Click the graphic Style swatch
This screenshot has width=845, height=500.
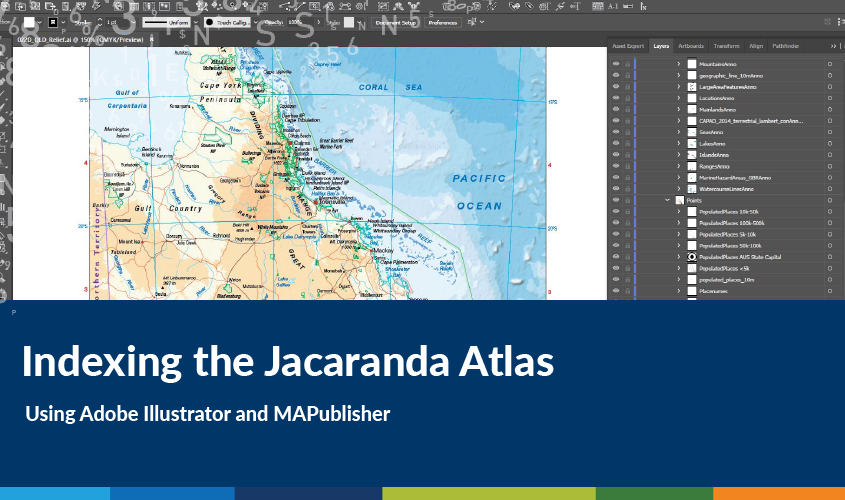coord(349,23)
